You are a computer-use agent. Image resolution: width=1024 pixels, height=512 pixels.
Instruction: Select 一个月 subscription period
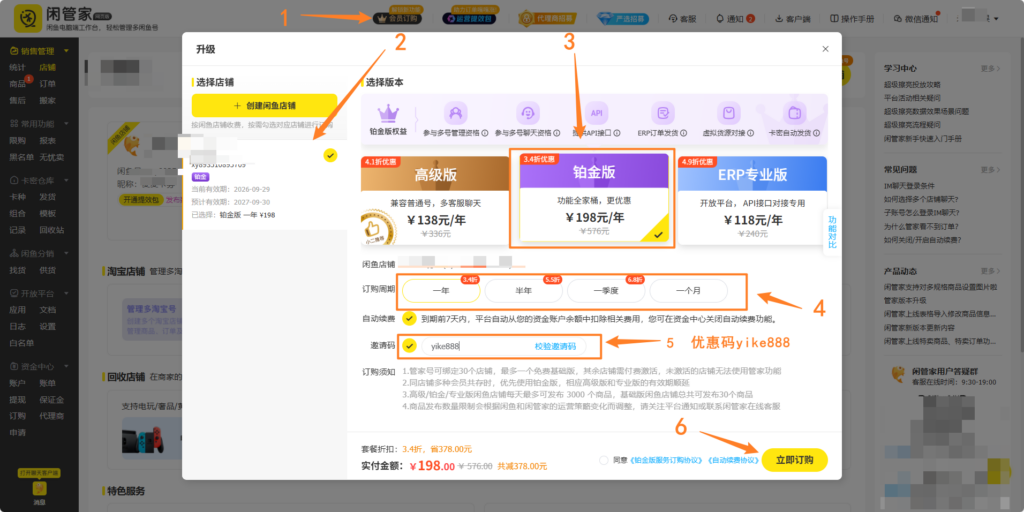(x=688, y=291)
